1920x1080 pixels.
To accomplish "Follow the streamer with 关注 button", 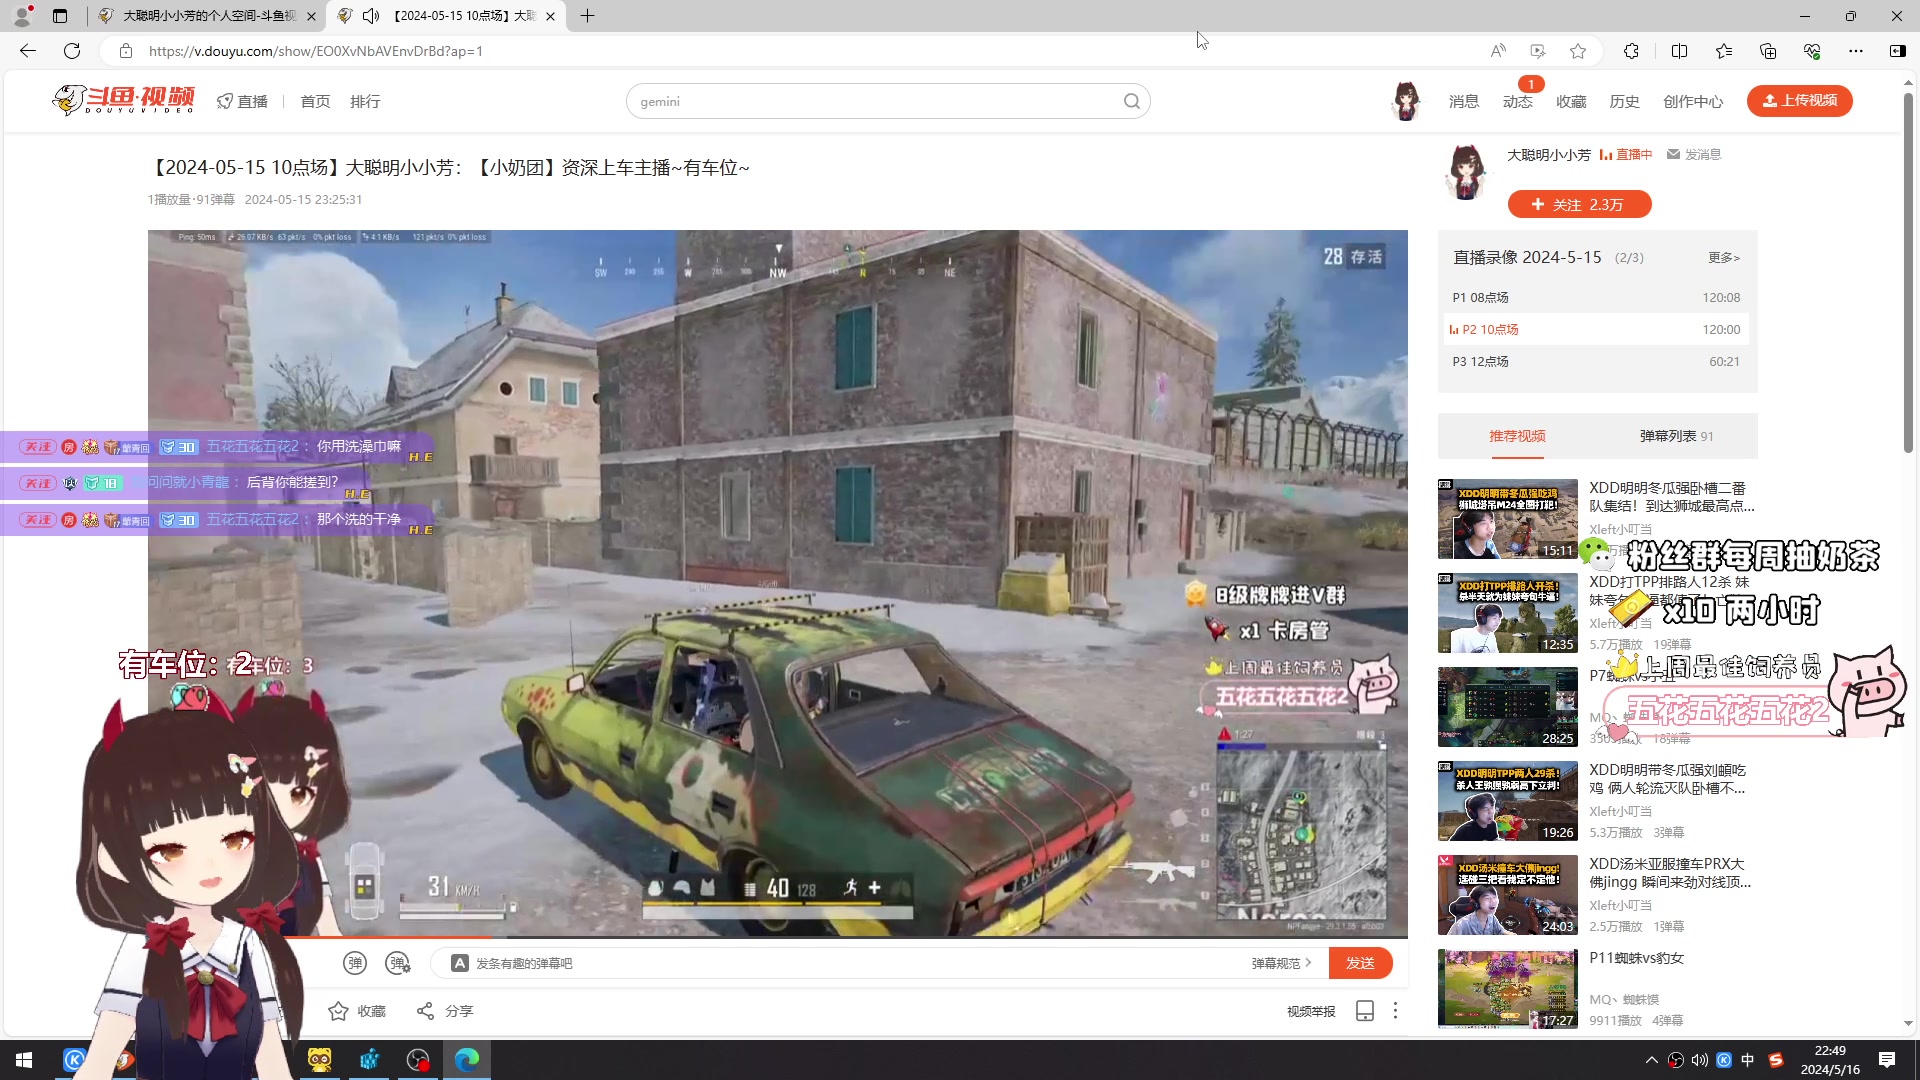I will (x=1579, y=204).
